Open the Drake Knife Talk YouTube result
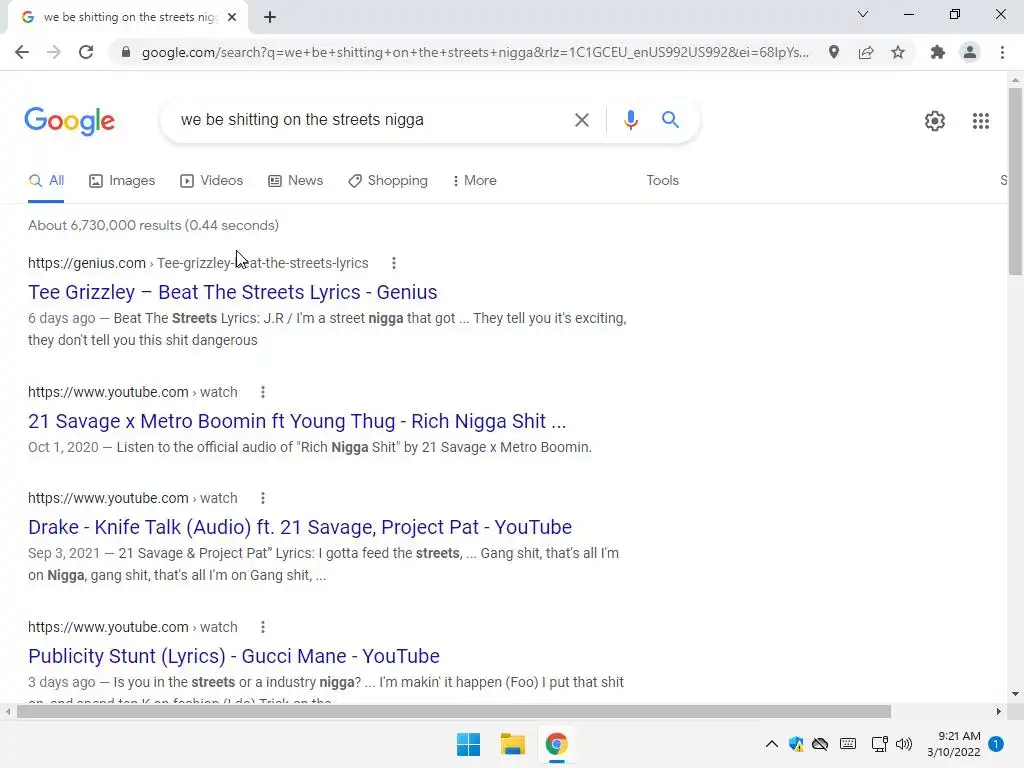This screenshot has height=768, width=1024. point(300,527)
